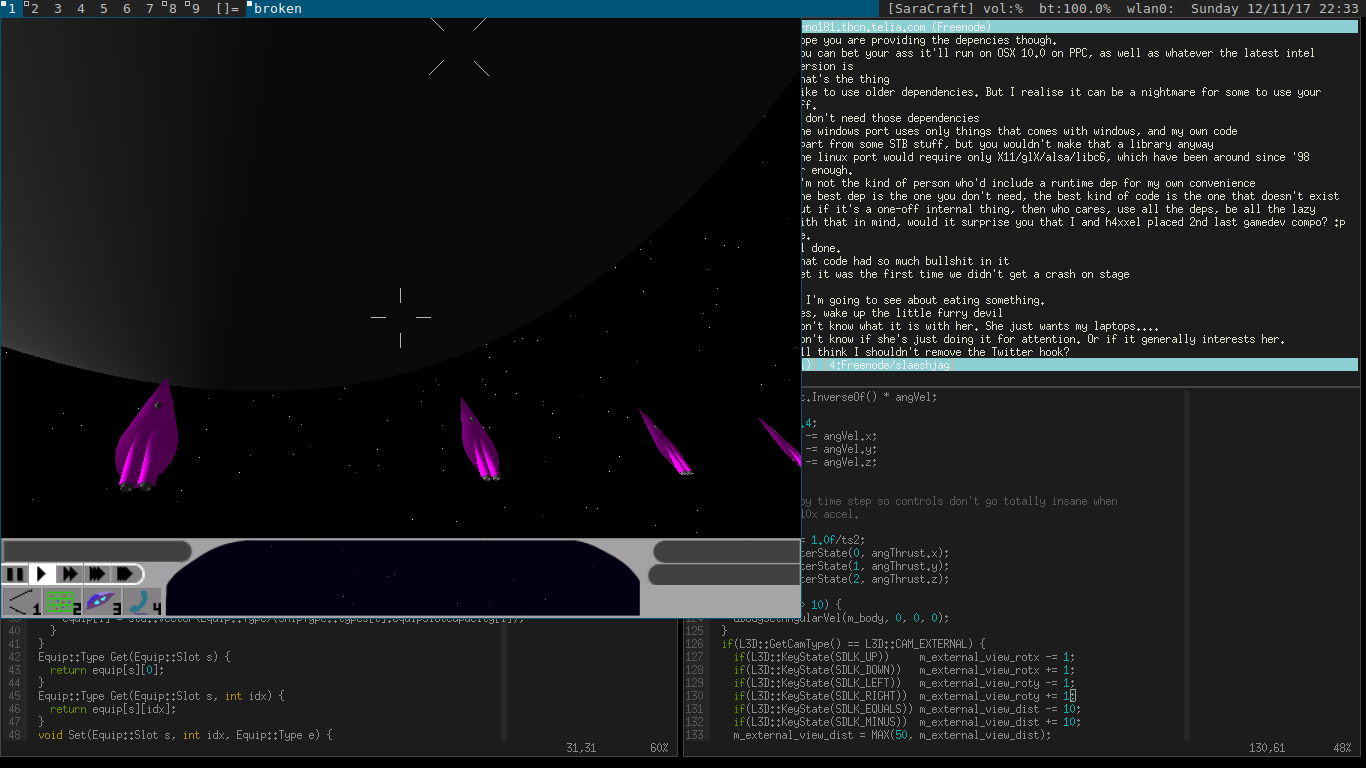Image resolution: width=1366 pixels, height=768 pixels.
Task: Pause the game simulation
Action: pyautogui.click(x=15, y=574)
